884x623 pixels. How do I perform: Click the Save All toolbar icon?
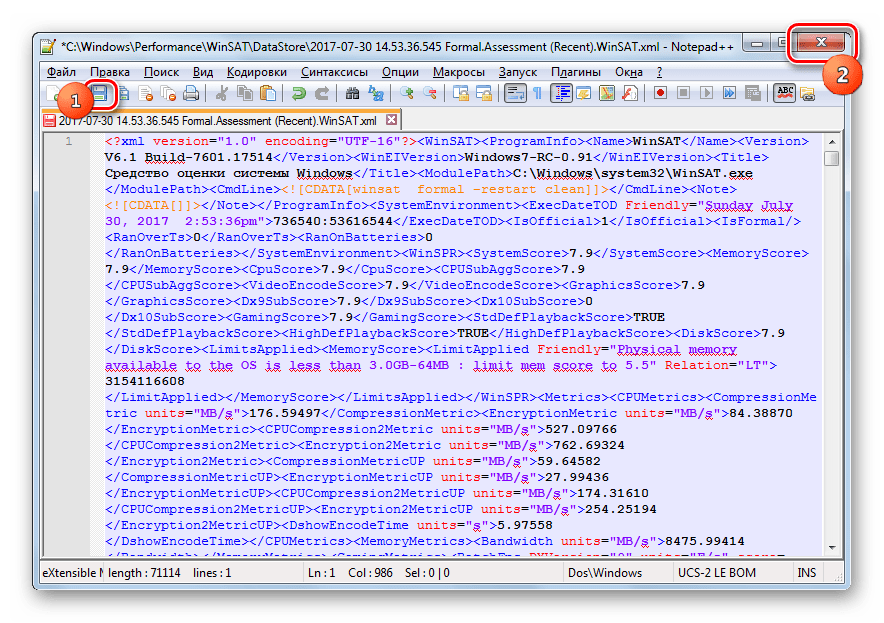tap(123, 93)
